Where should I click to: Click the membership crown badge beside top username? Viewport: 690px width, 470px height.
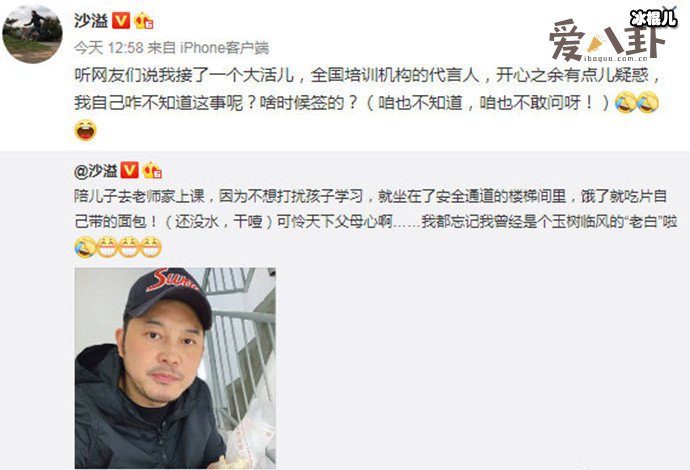coord(143,21)
